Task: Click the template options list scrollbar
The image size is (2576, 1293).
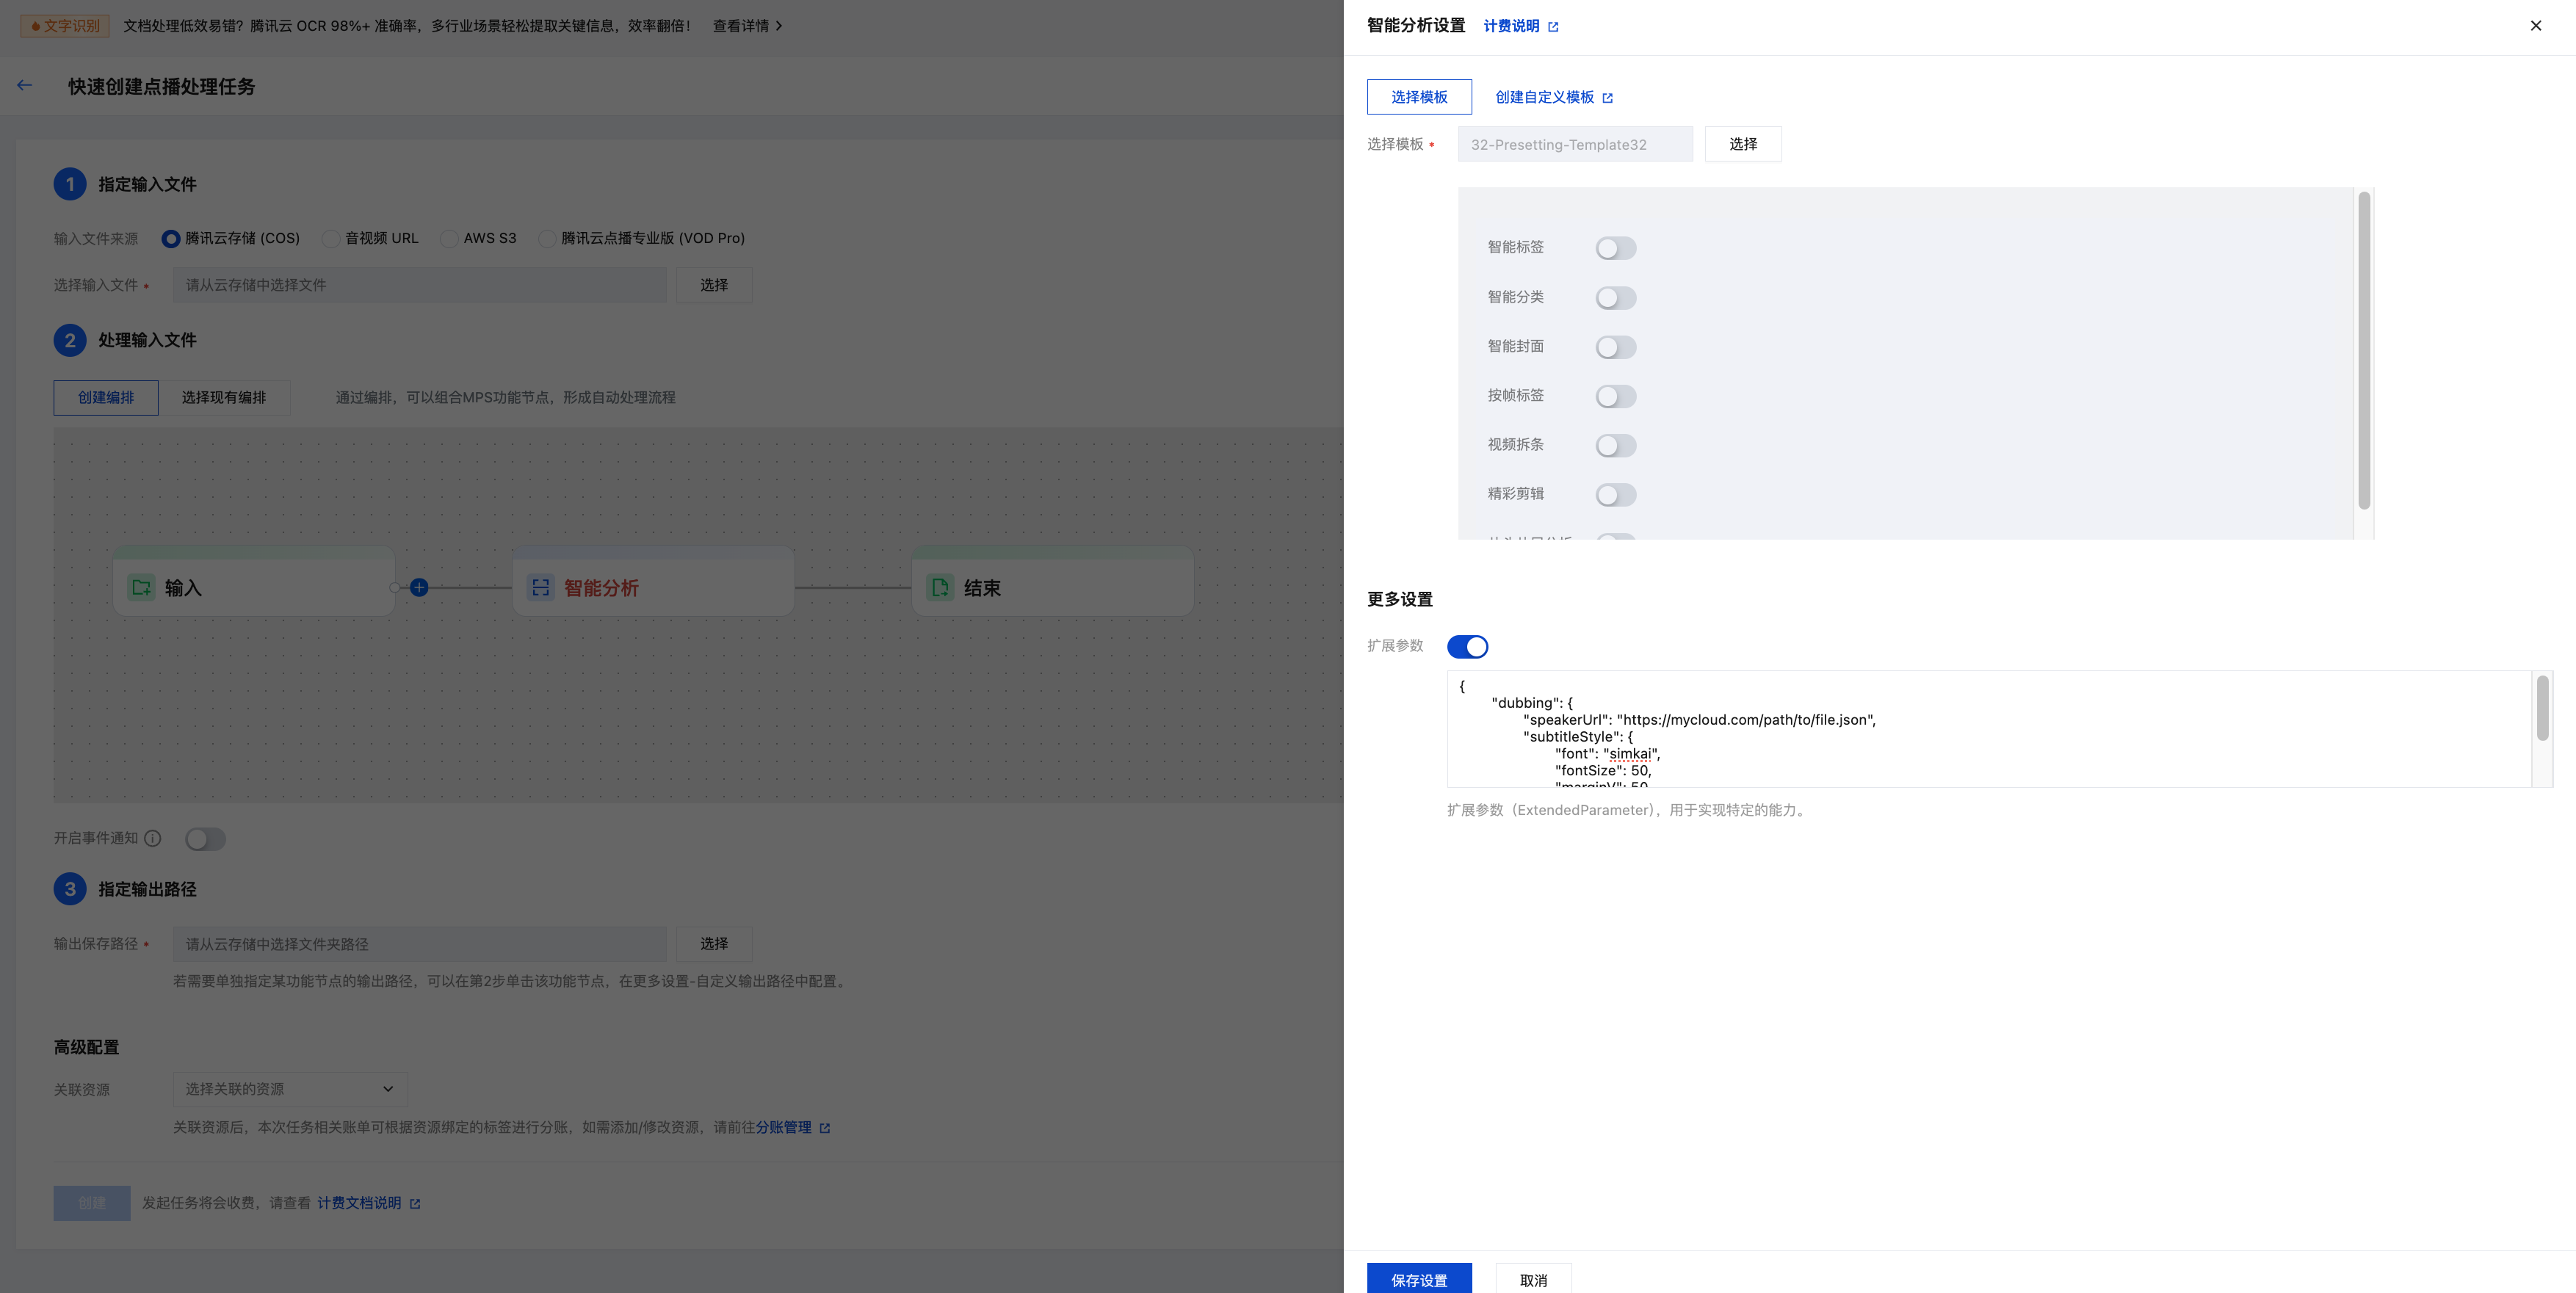Action: (x=2364, y=350)
